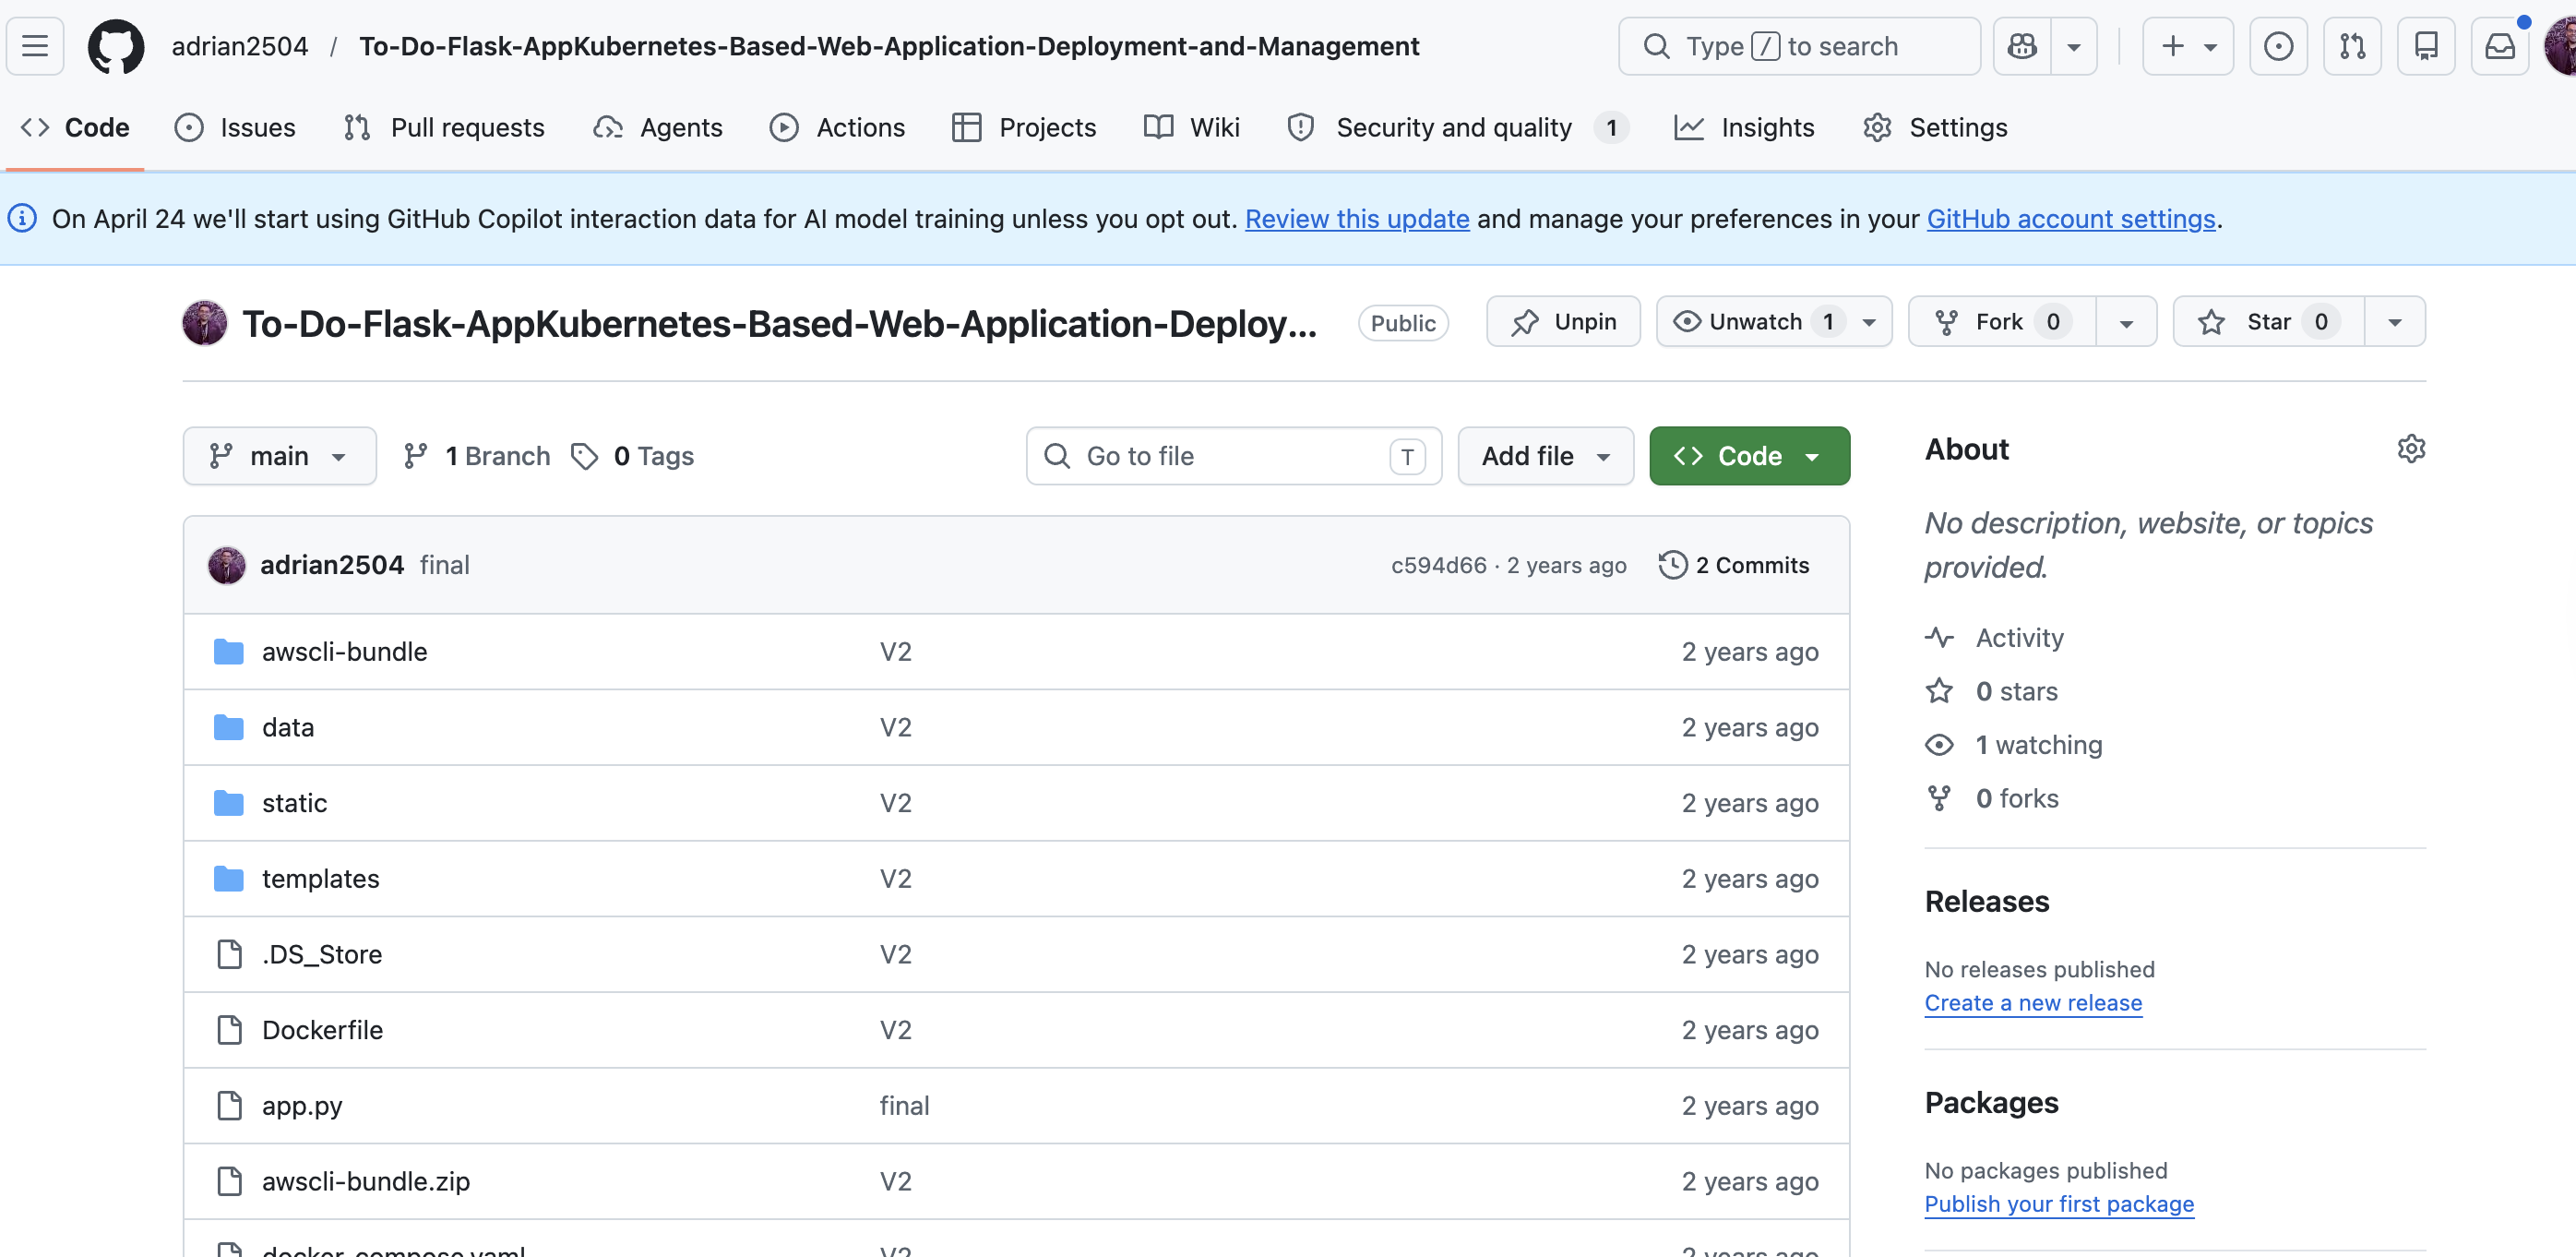Open the hamburger navigation menu
The image size is (2576, 1257).
pos(35,46)
